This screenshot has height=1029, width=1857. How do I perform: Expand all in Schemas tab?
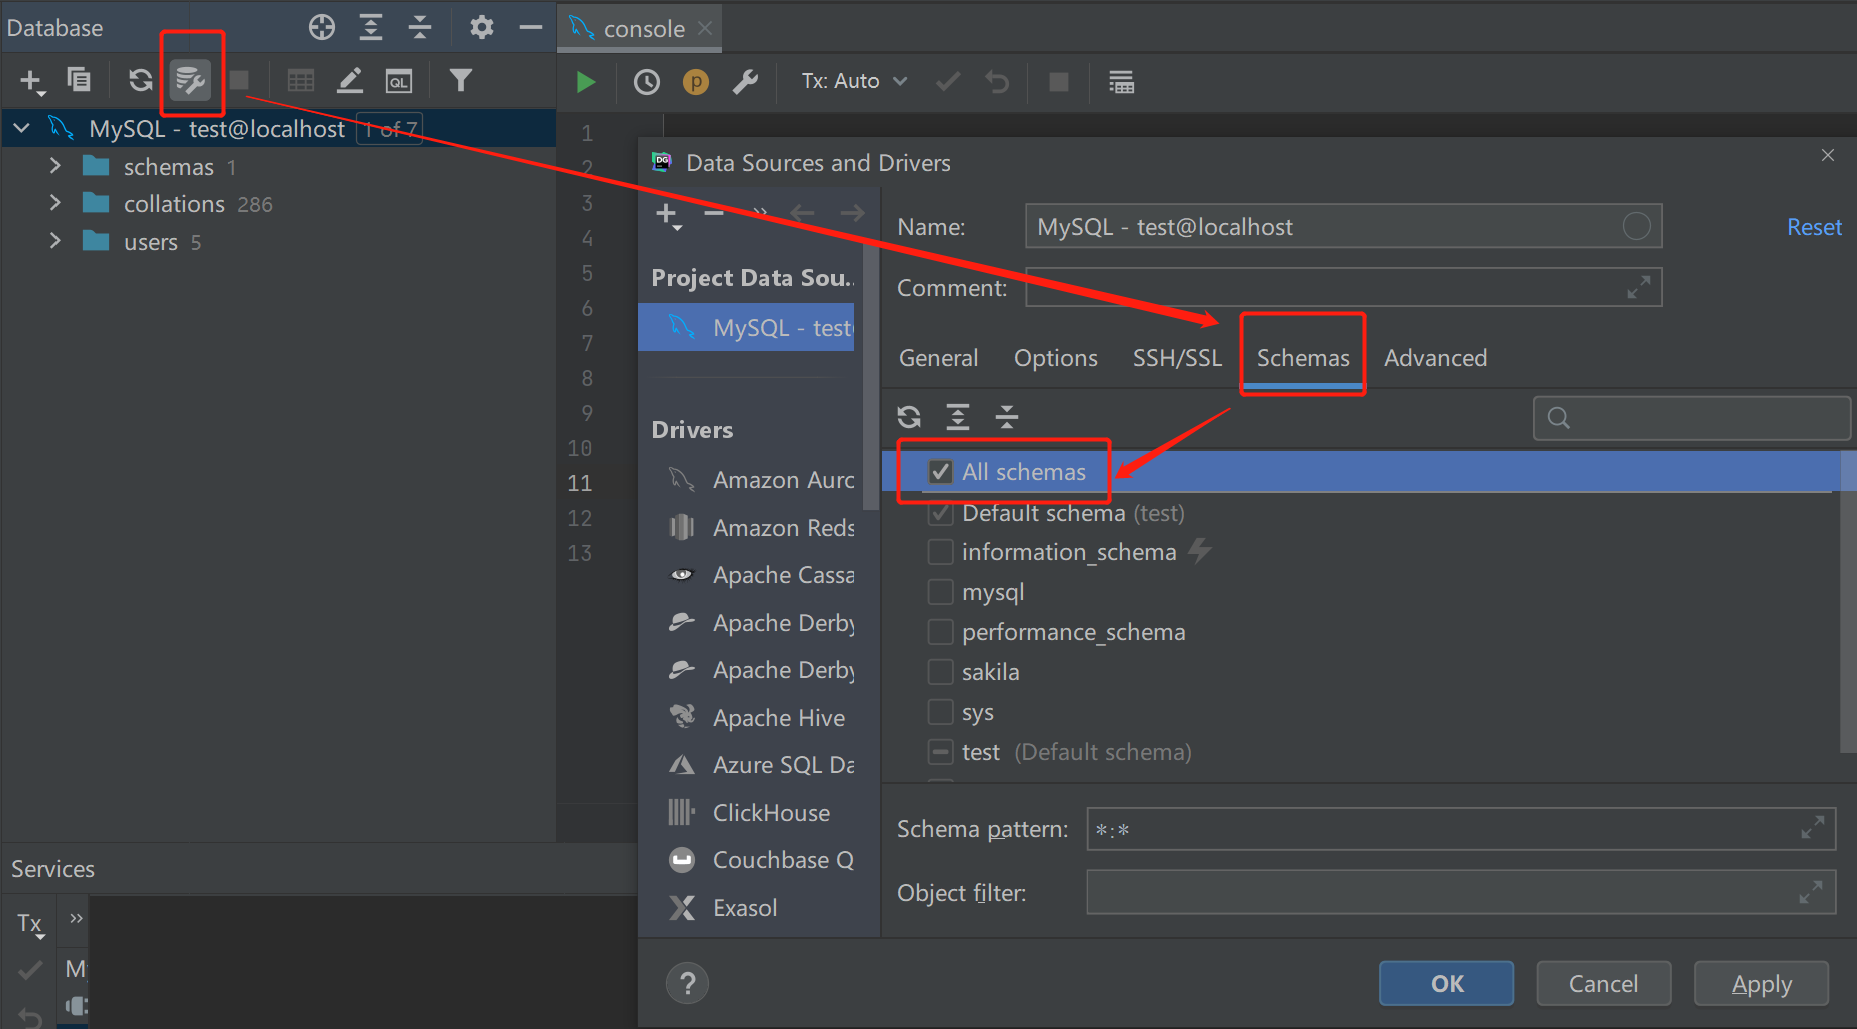(x=958, y=417)
